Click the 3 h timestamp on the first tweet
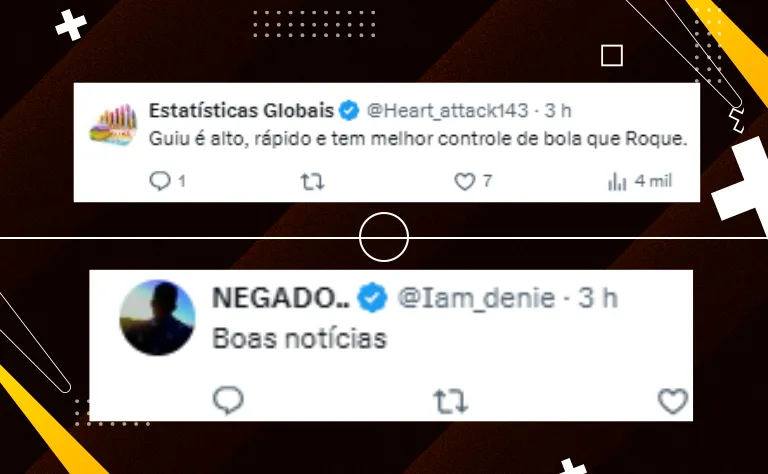 tap(558, 111)
